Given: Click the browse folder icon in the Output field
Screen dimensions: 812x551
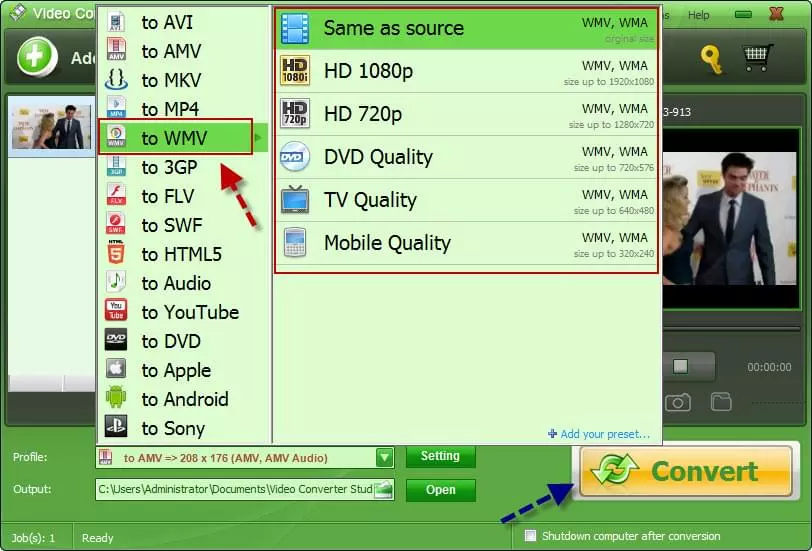Looking at the screenshot, I should click(x=384, y=489).
